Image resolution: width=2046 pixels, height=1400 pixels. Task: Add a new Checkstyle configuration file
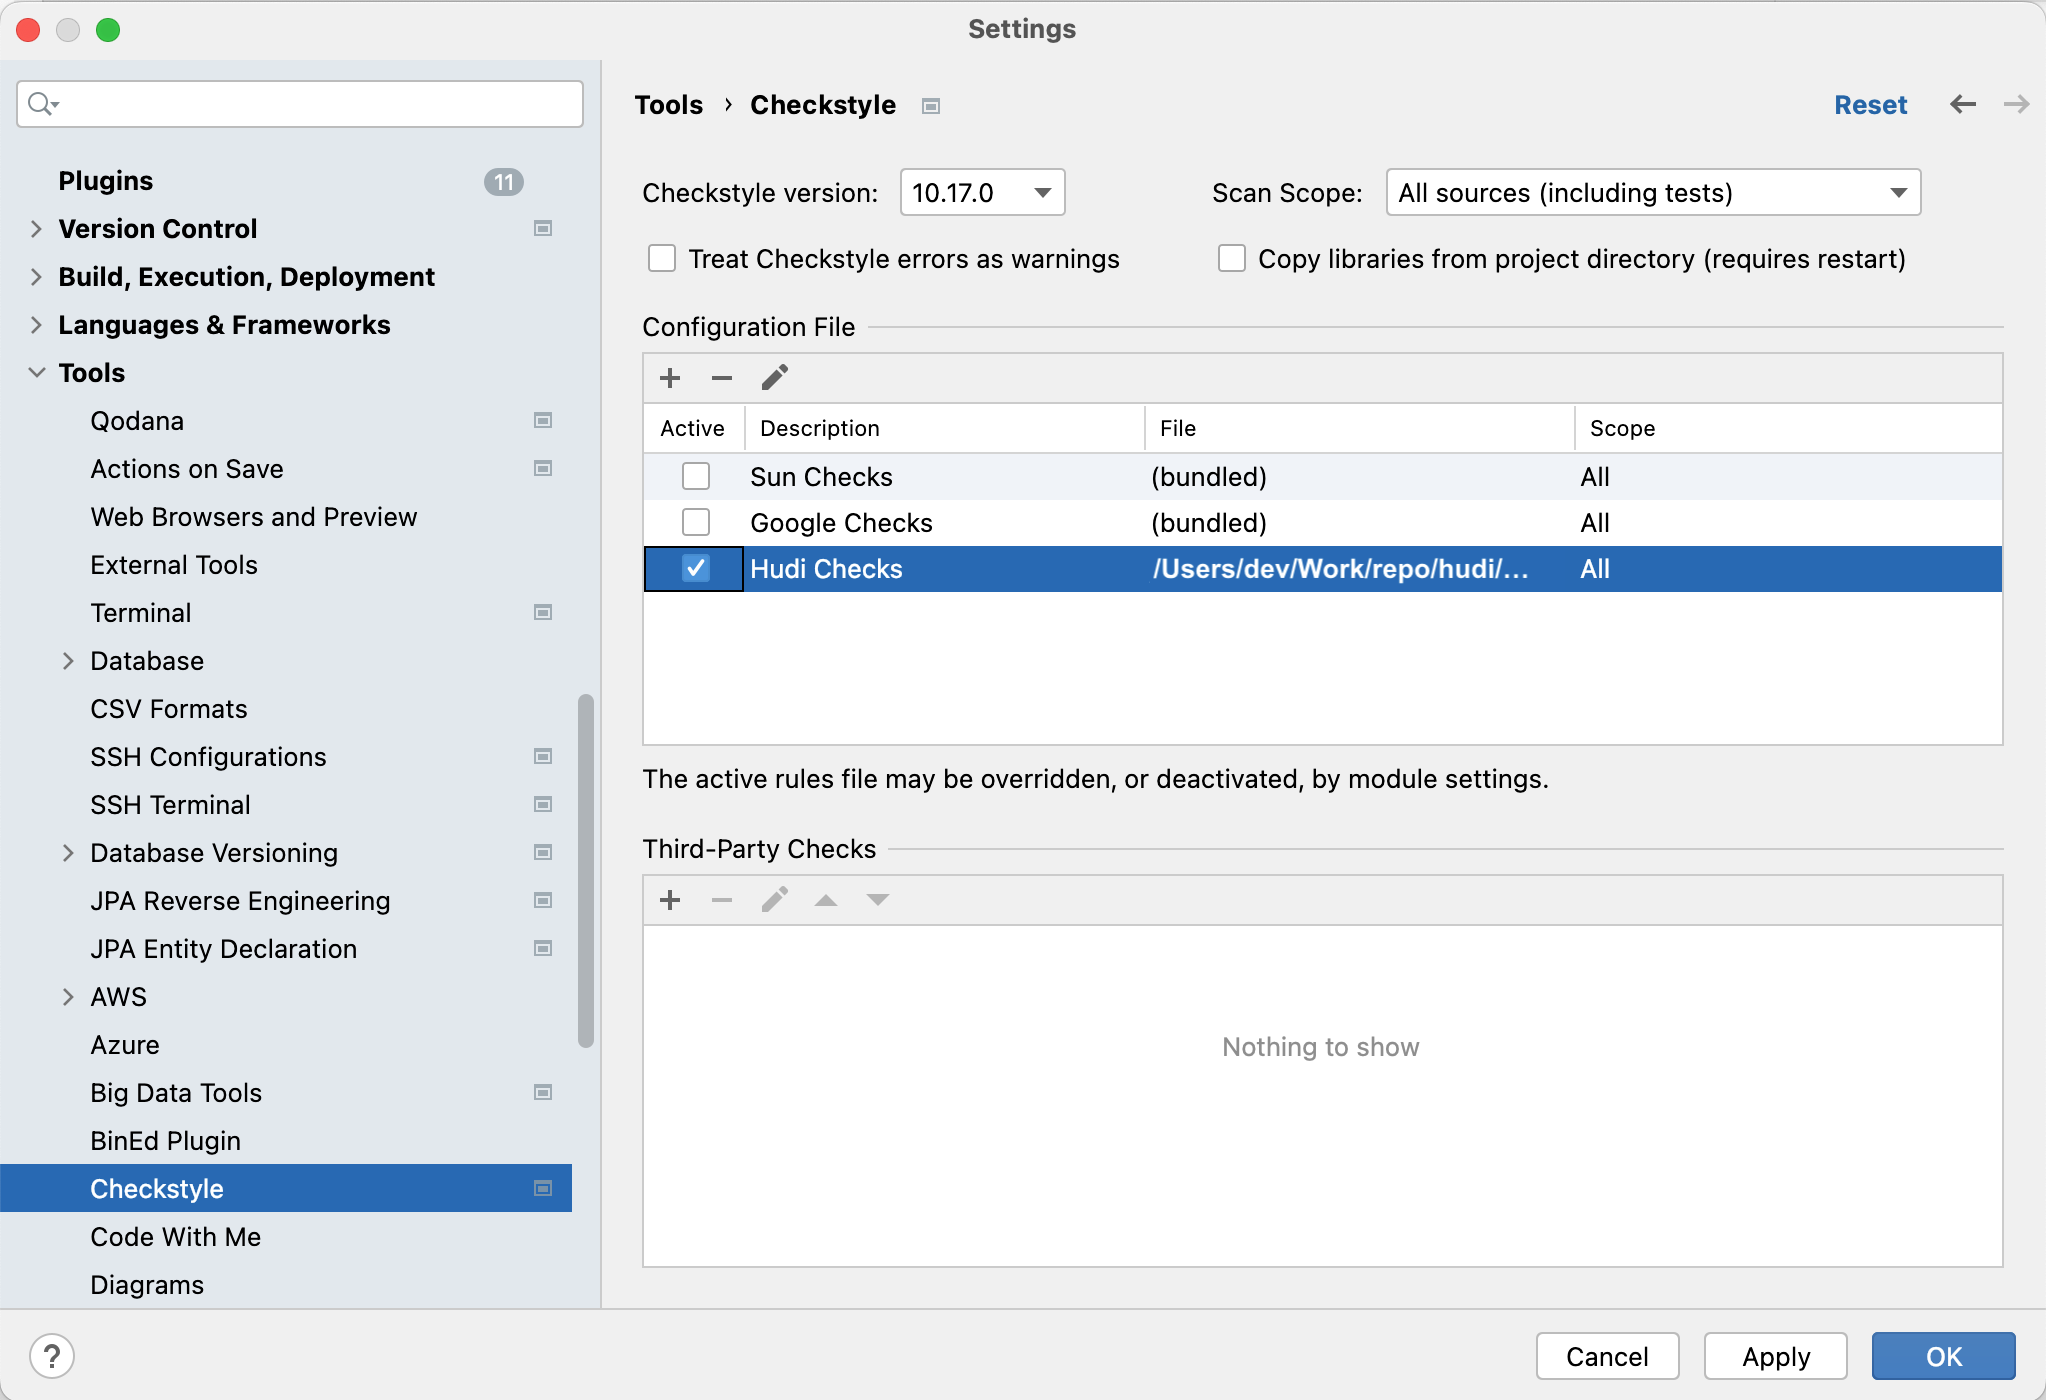click(x=670, y=378)
